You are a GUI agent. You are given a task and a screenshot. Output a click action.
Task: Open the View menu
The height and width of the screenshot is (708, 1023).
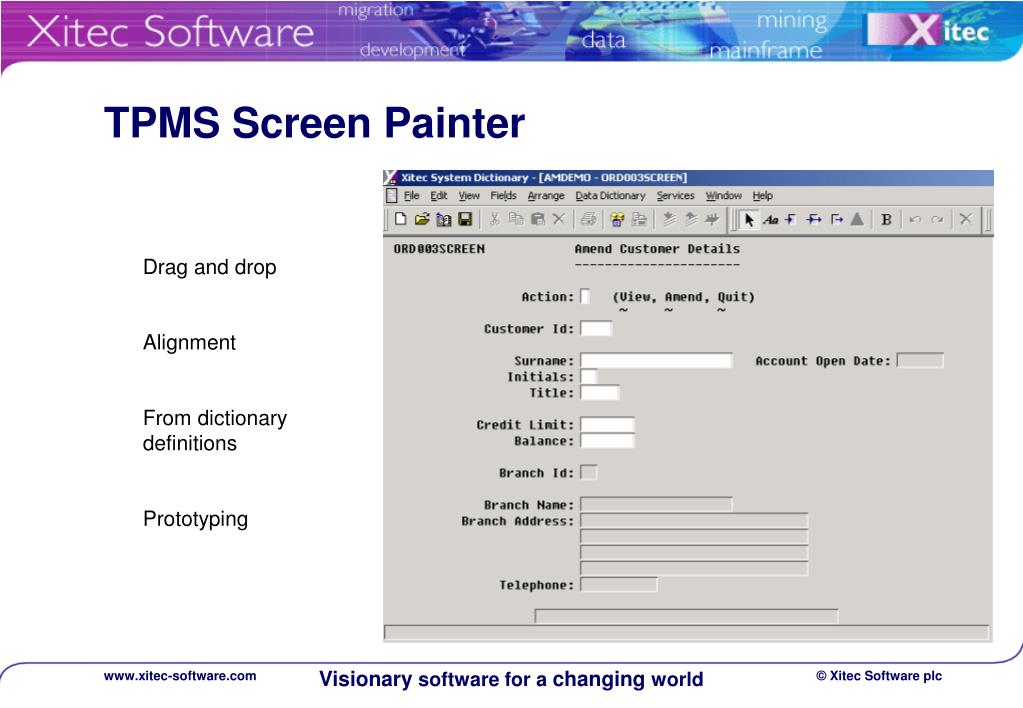469,196
